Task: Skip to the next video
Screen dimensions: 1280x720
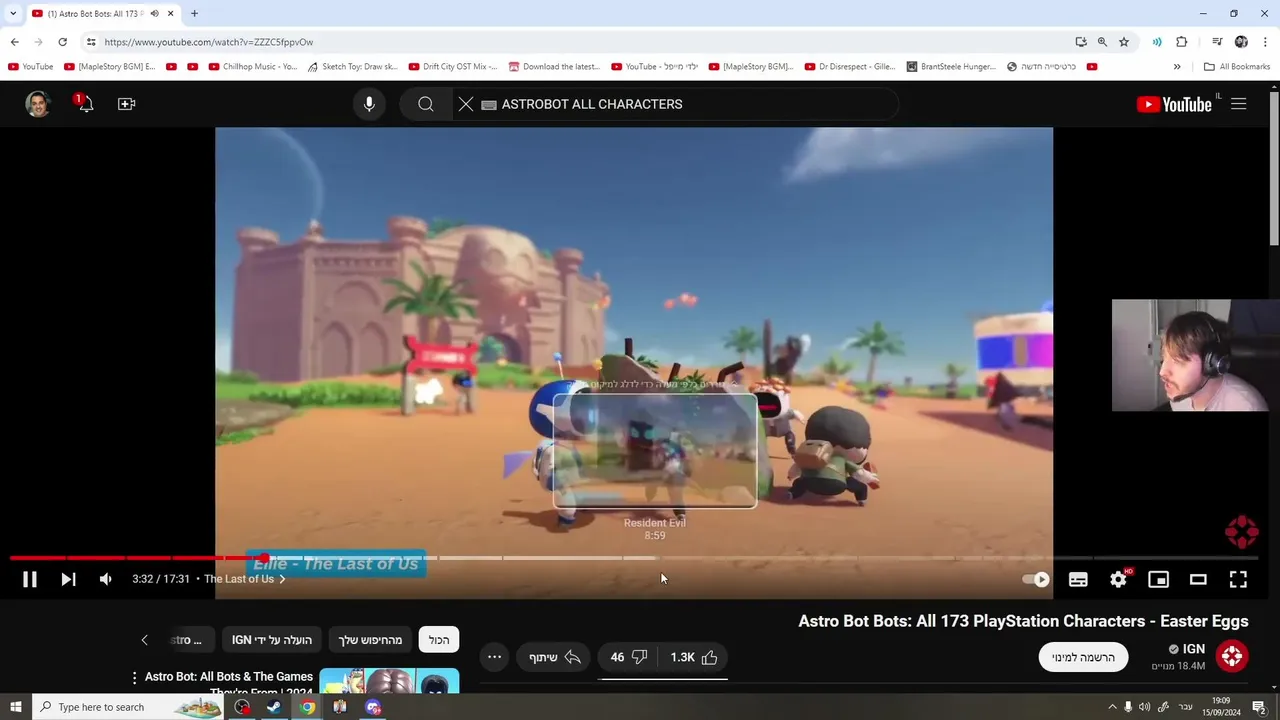Action: coord(68,579)
